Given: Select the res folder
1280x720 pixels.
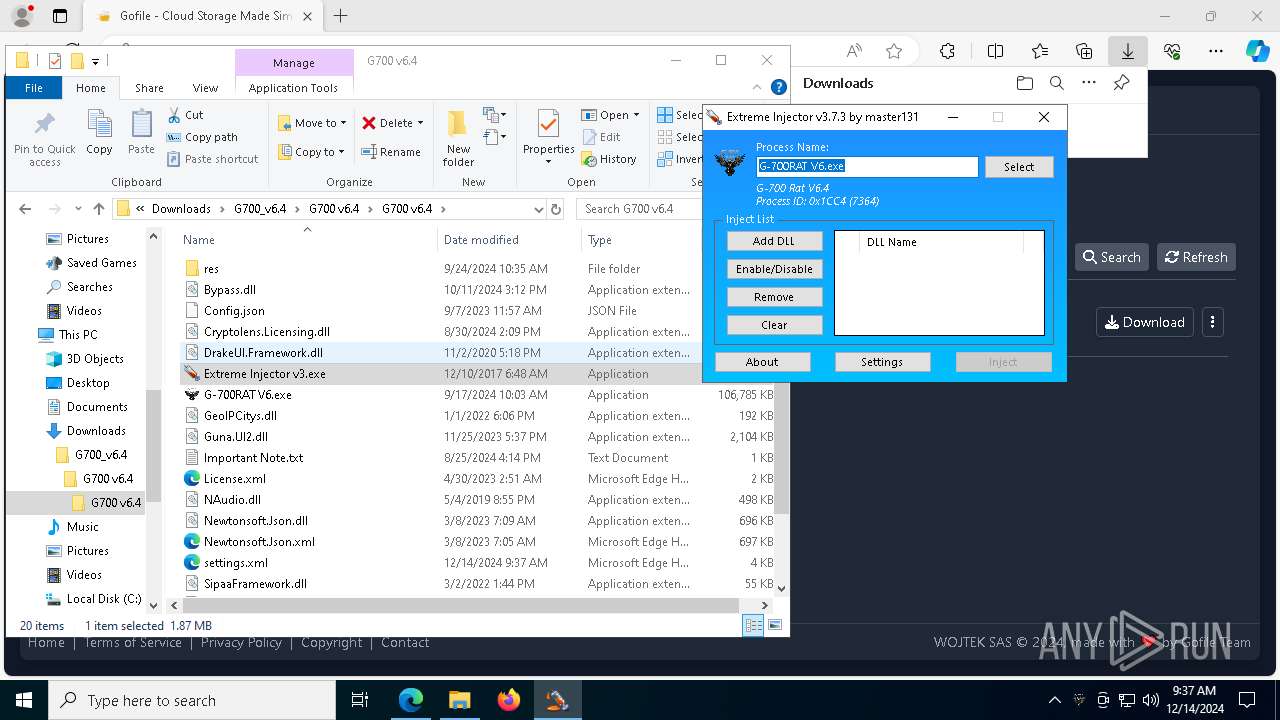Looking at the screenshot, I should coord(211,269).
